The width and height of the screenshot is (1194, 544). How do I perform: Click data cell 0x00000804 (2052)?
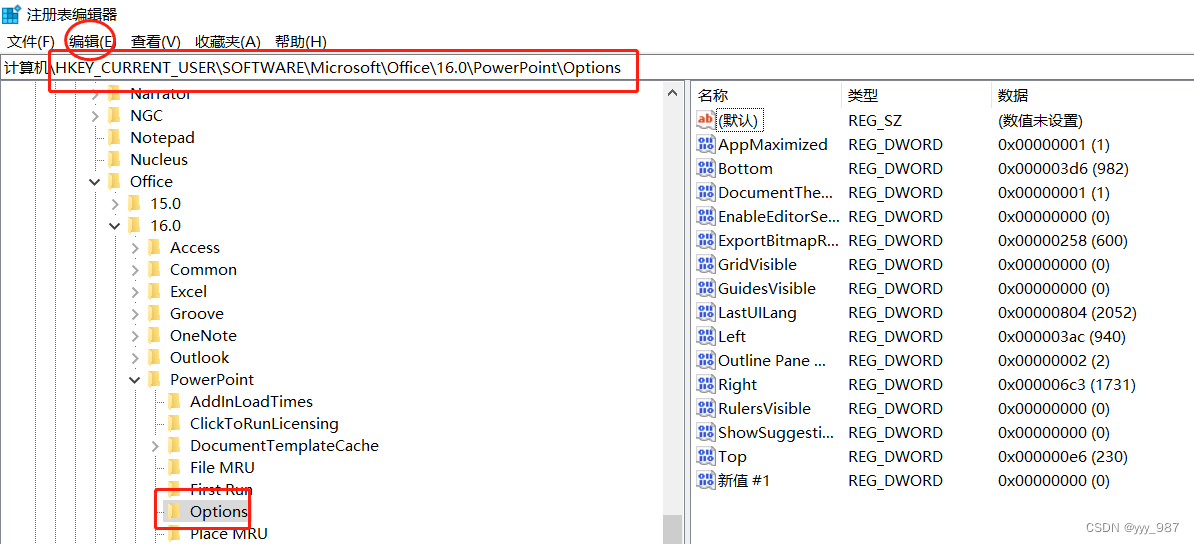coord(1067,312)
